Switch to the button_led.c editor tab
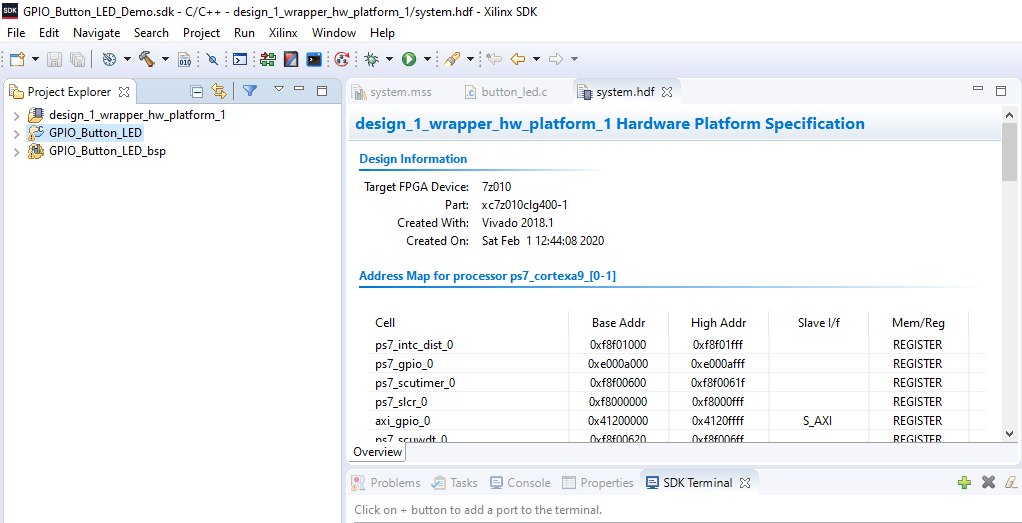Image resolution: width=1022 pixels, height=523 pixels. click(x=506, y=92)
